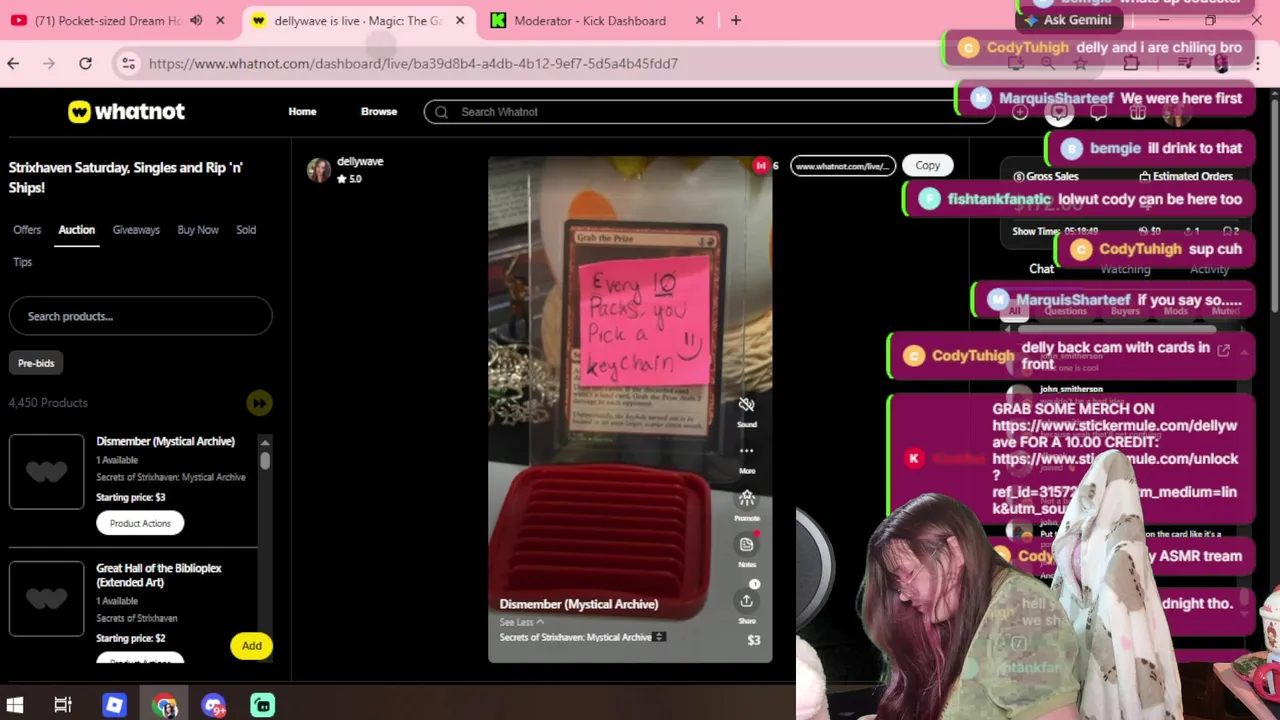This screenshot has width=1280, height=720.
Task: Switch to the Buy Now tab
Action: (x=198, y=230)
